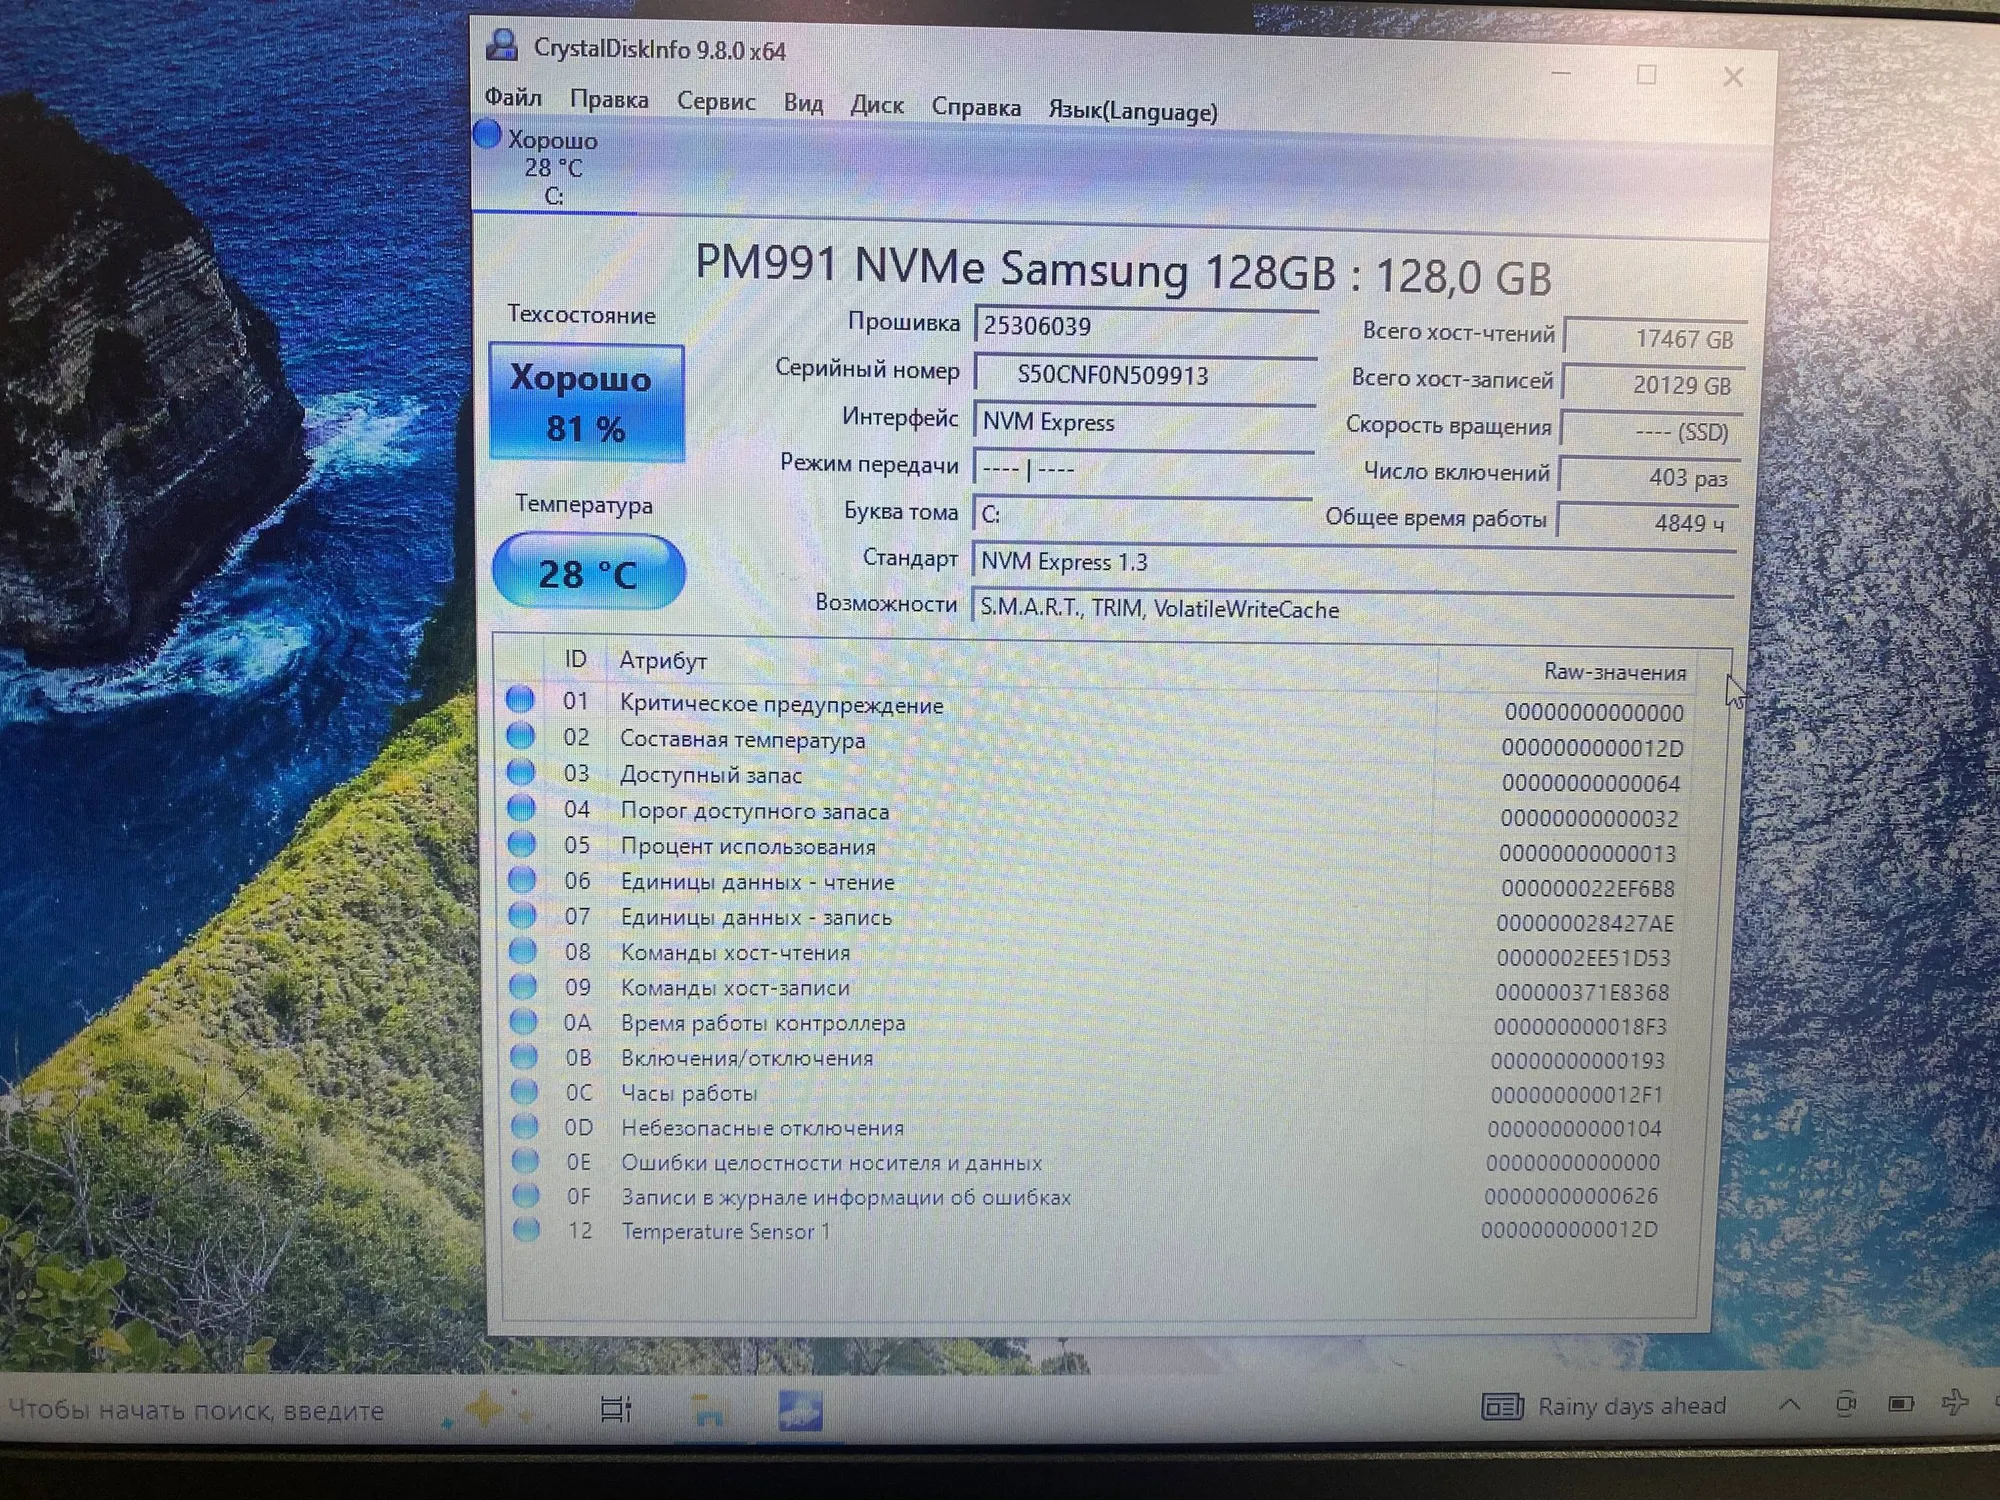Click the Прошивка field 25306039
The width and height of the screenshot is (2000, 1500).
(x=1146, y=327)
